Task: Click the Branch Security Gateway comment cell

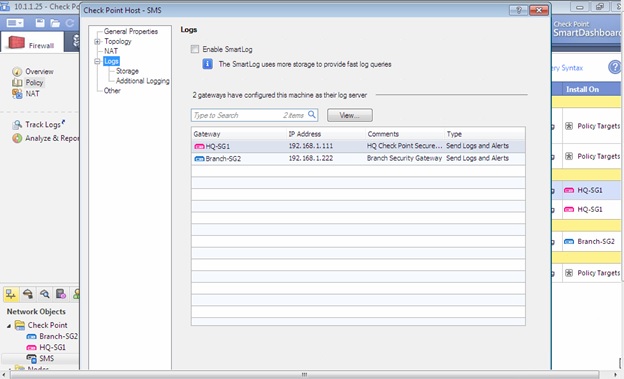Action: [404, 158]
